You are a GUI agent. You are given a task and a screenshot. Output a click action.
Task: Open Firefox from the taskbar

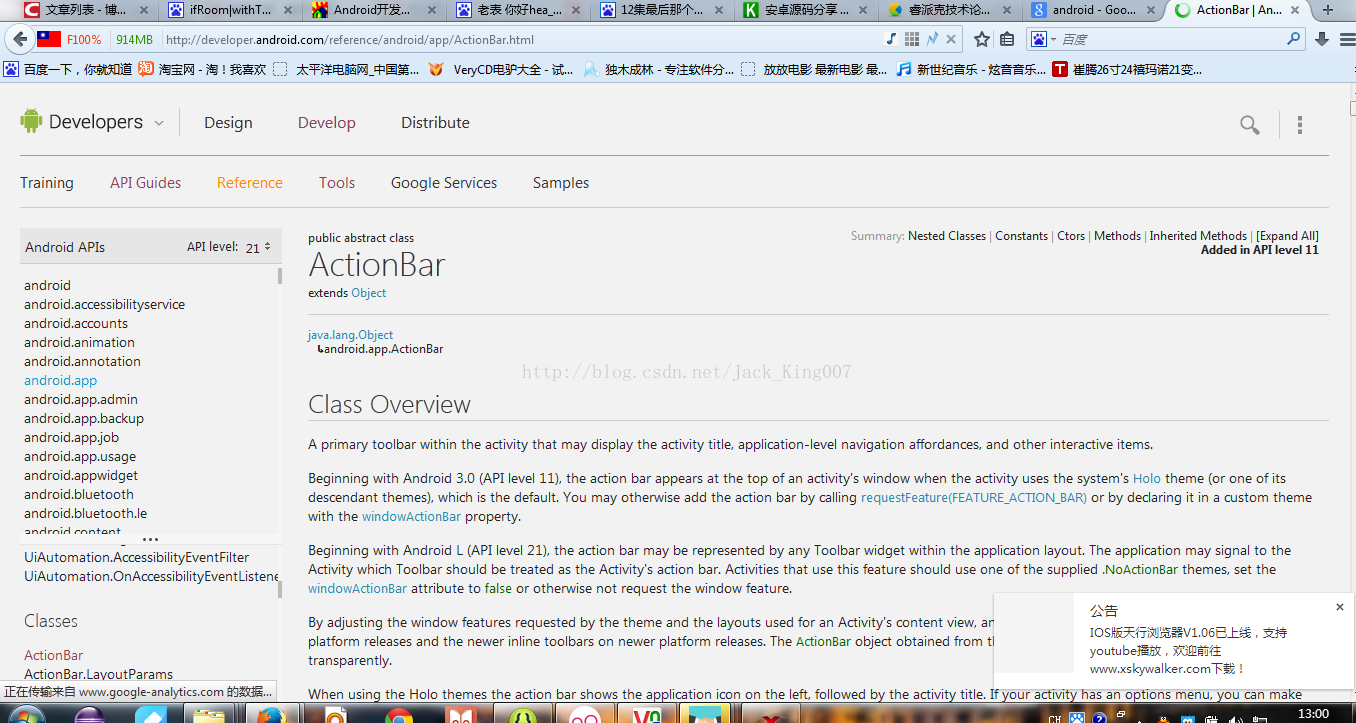pos(270,714)
